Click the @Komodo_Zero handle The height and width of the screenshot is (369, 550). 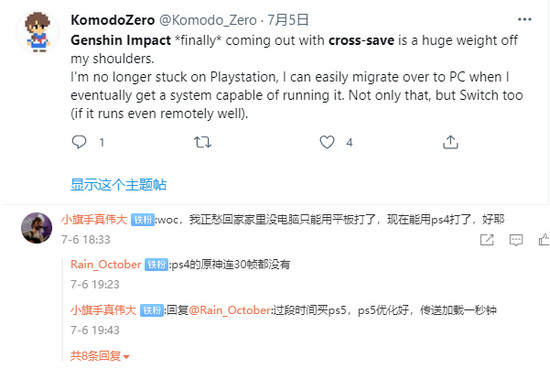point(208,20)
